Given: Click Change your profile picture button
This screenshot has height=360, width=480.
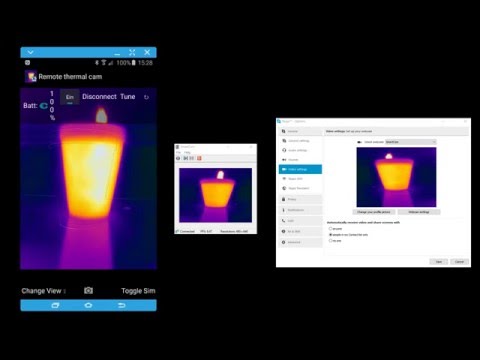Looking at the screenshot, I should point(374,212).
